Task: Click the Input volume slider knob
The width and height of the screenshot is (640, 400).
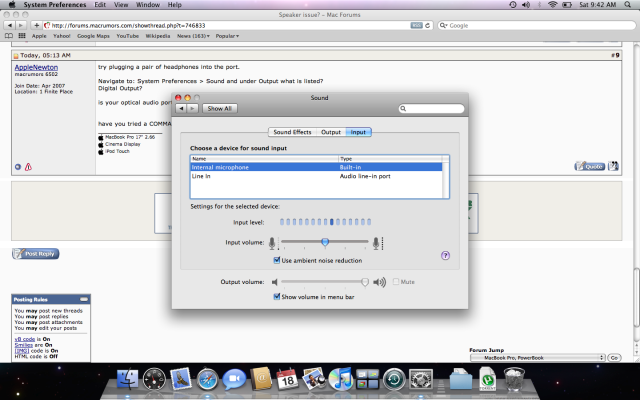Action: 325,242
